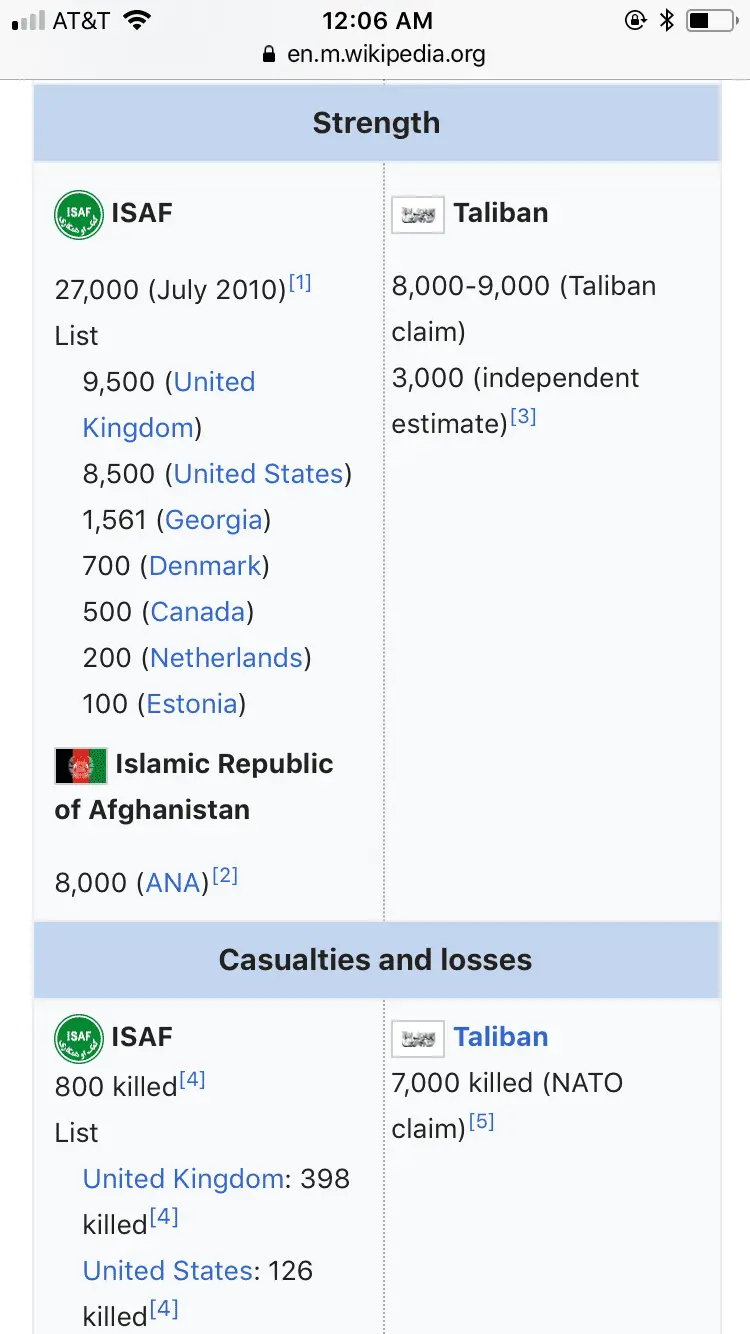Jump to citation [3] for independent estimate

point(523,418)
